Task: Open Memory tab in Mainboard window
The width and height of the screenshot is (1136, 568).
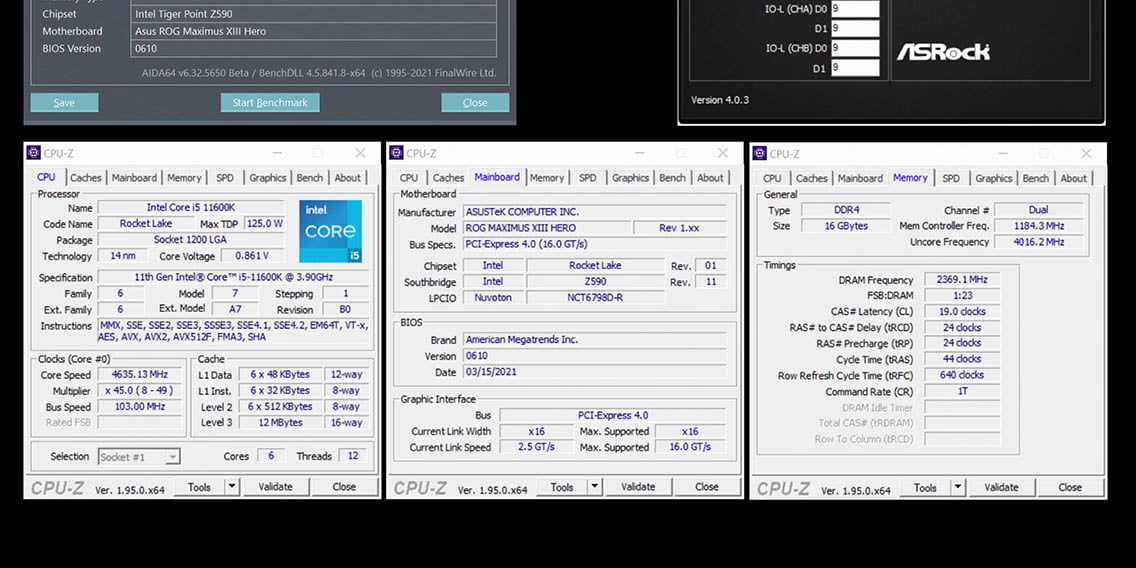Action: point(546,178)
